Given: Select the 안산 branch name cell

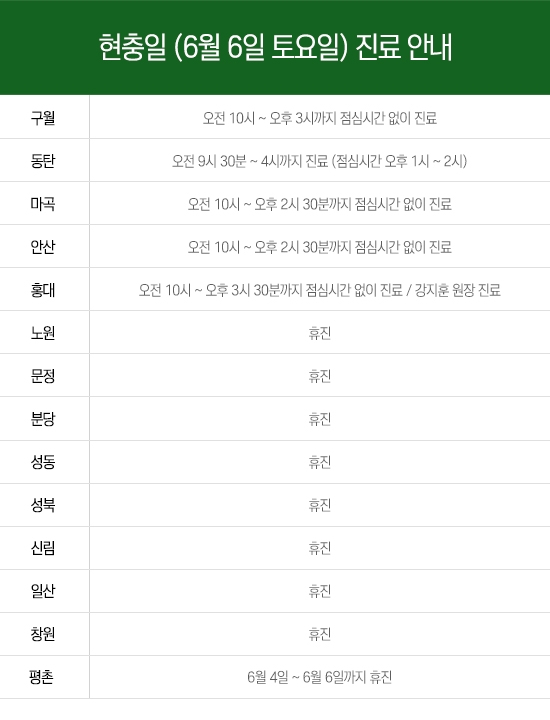Looking at the screenshot, I should tap(43, 247).
